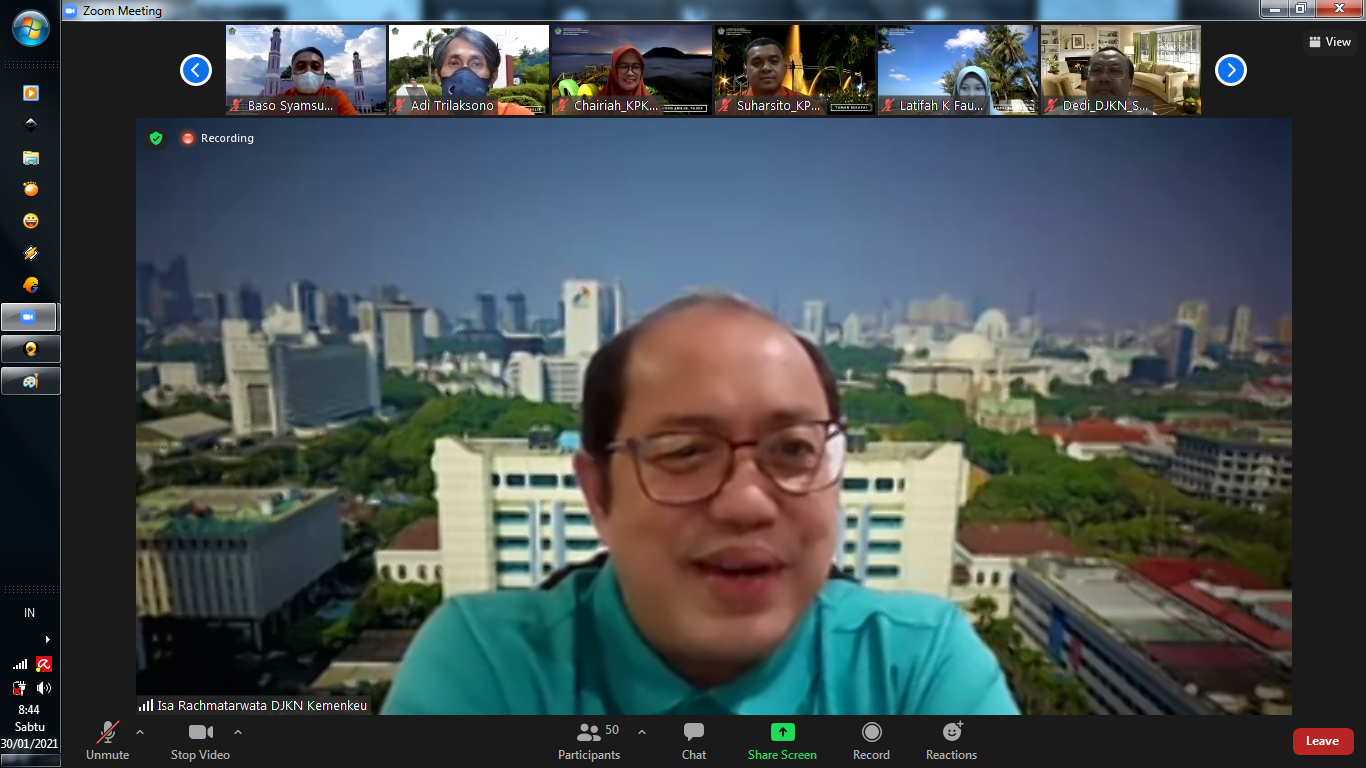The image size is (1366, 768).
Task: Open the Reactions menu
Action: 951,741
